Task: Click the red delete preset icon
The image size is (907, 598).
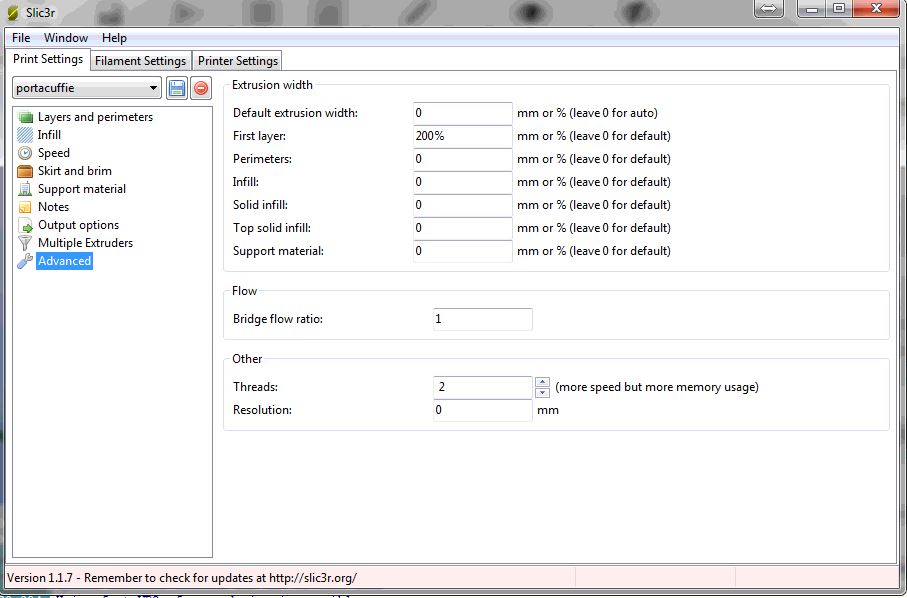Action: click(x=201, y=88)
